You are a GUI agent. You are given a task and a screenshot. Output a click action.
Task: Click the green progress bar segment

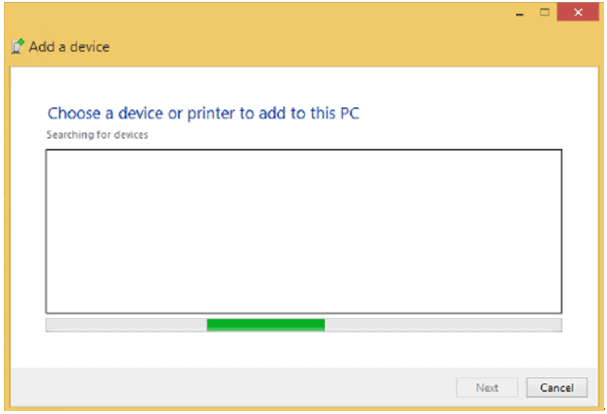point(265,325)
